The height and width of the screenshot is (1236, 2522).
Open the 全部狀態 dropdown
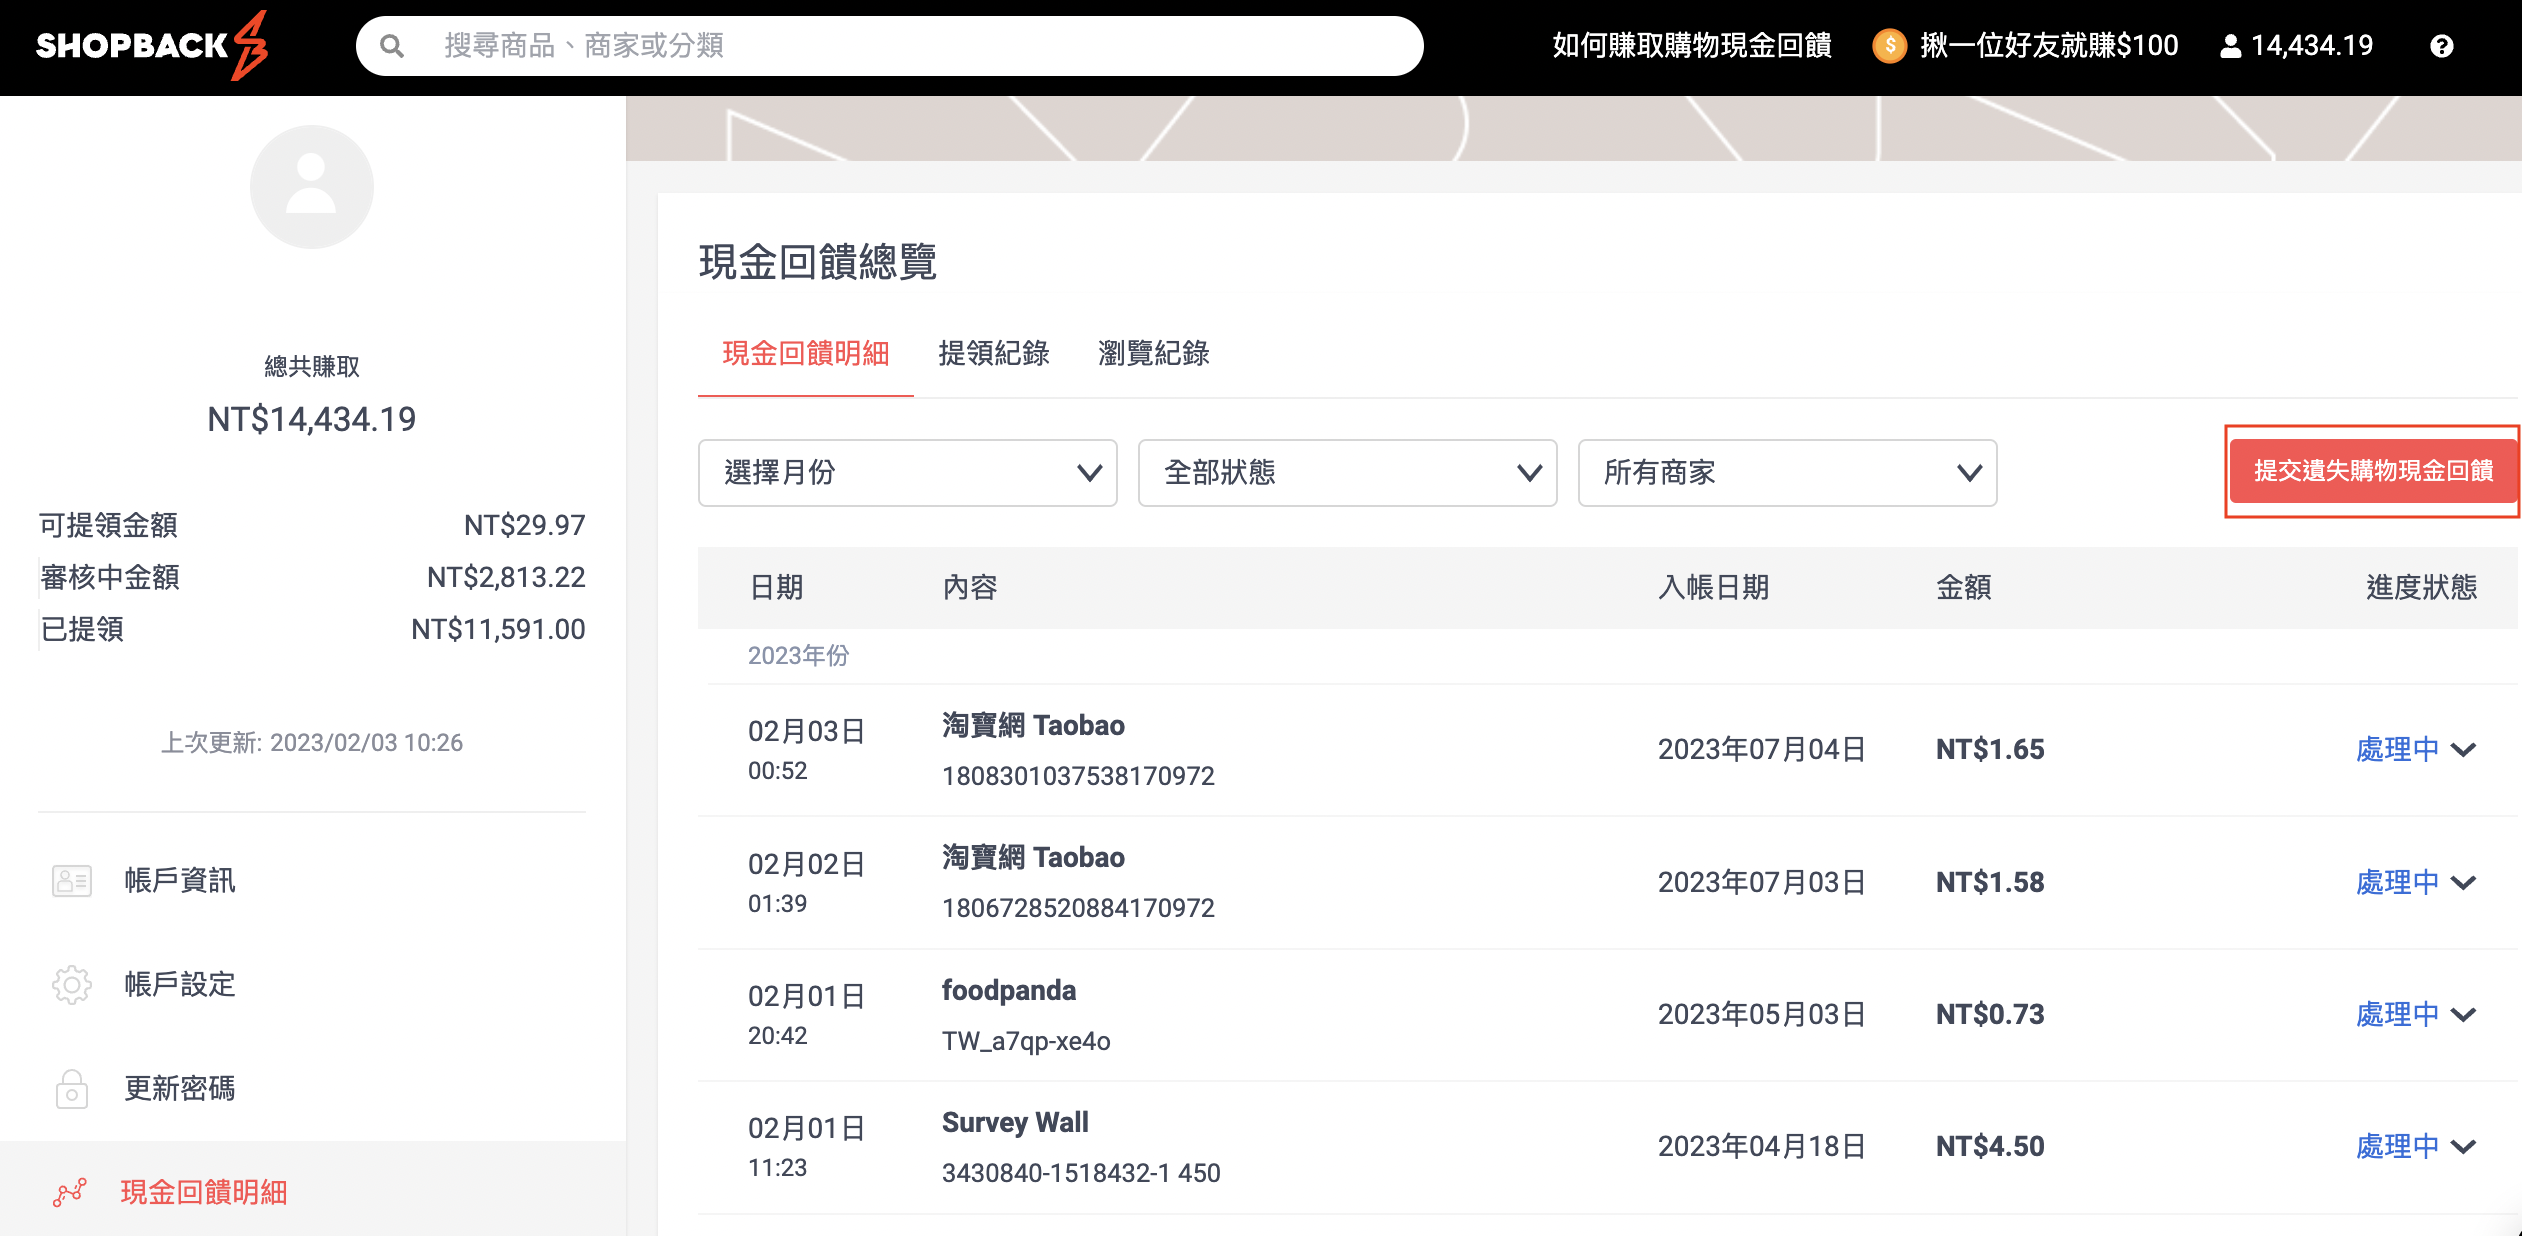(x=1348, y=473)
